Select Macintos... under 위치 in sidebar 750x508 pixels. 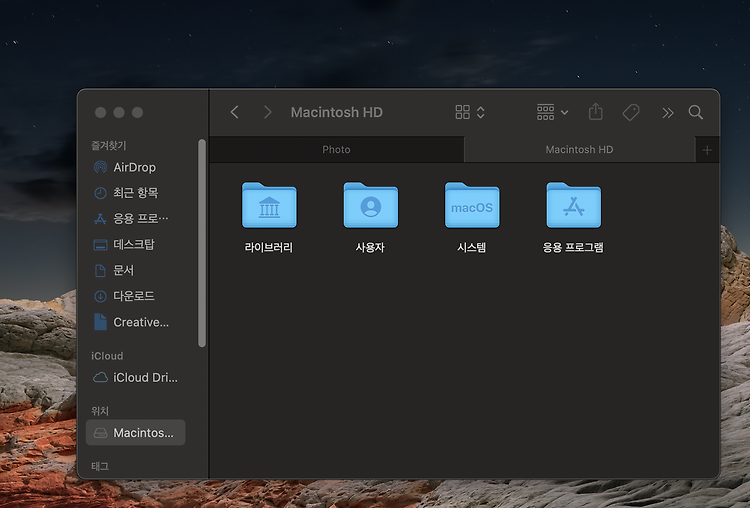click(x=136, y=432)
